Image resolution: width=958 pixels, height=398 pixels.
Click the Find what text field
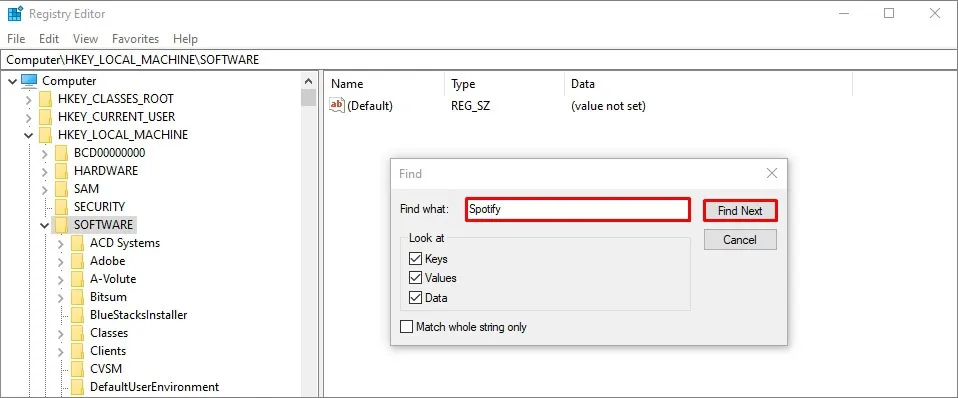tap(577, 209)
